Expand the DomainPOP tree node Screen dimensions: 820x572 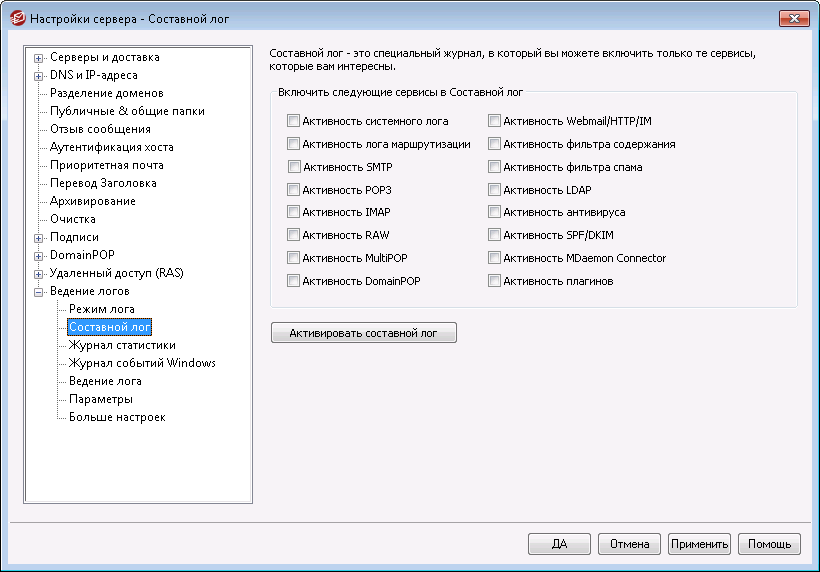(x=38, y=256)
